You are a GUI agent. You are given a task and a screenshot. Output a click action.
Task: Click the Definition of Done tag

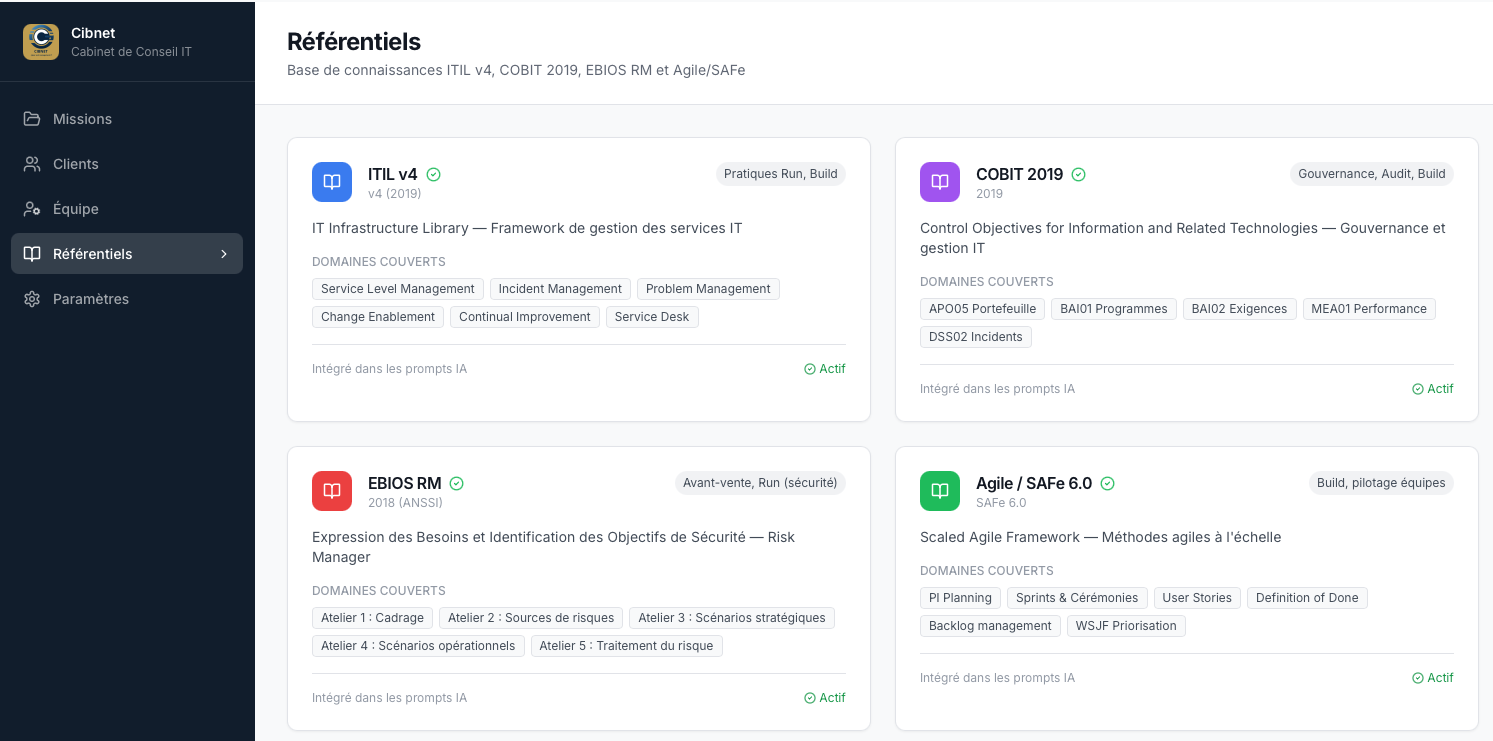coord(1307,598)
